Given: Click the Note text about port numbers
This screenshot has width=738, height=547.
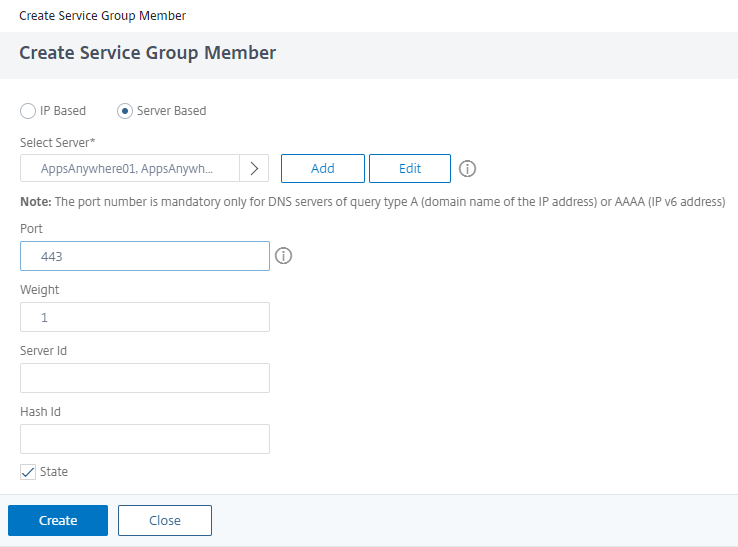Looking at the screenshot, I should 372,202.
